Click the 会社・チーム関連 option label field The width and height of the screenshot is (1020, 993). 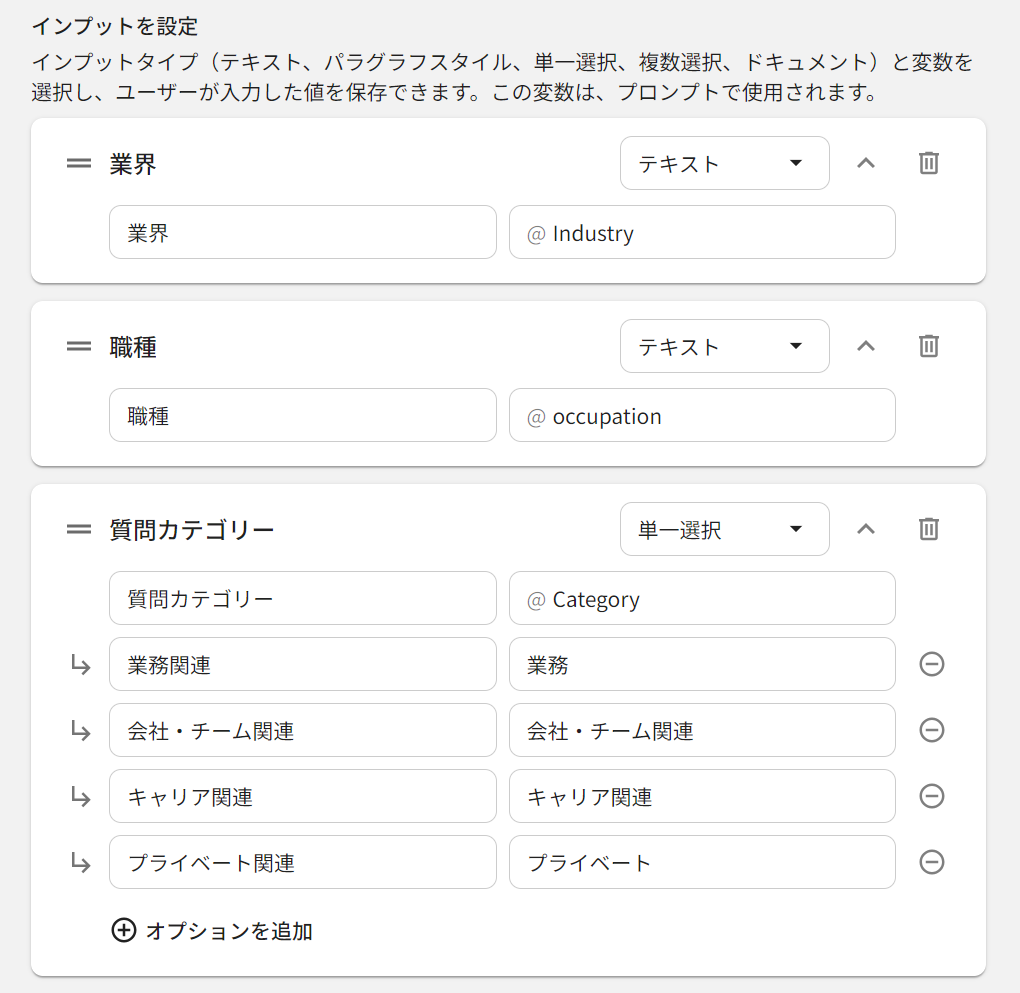tap(302, 730)
